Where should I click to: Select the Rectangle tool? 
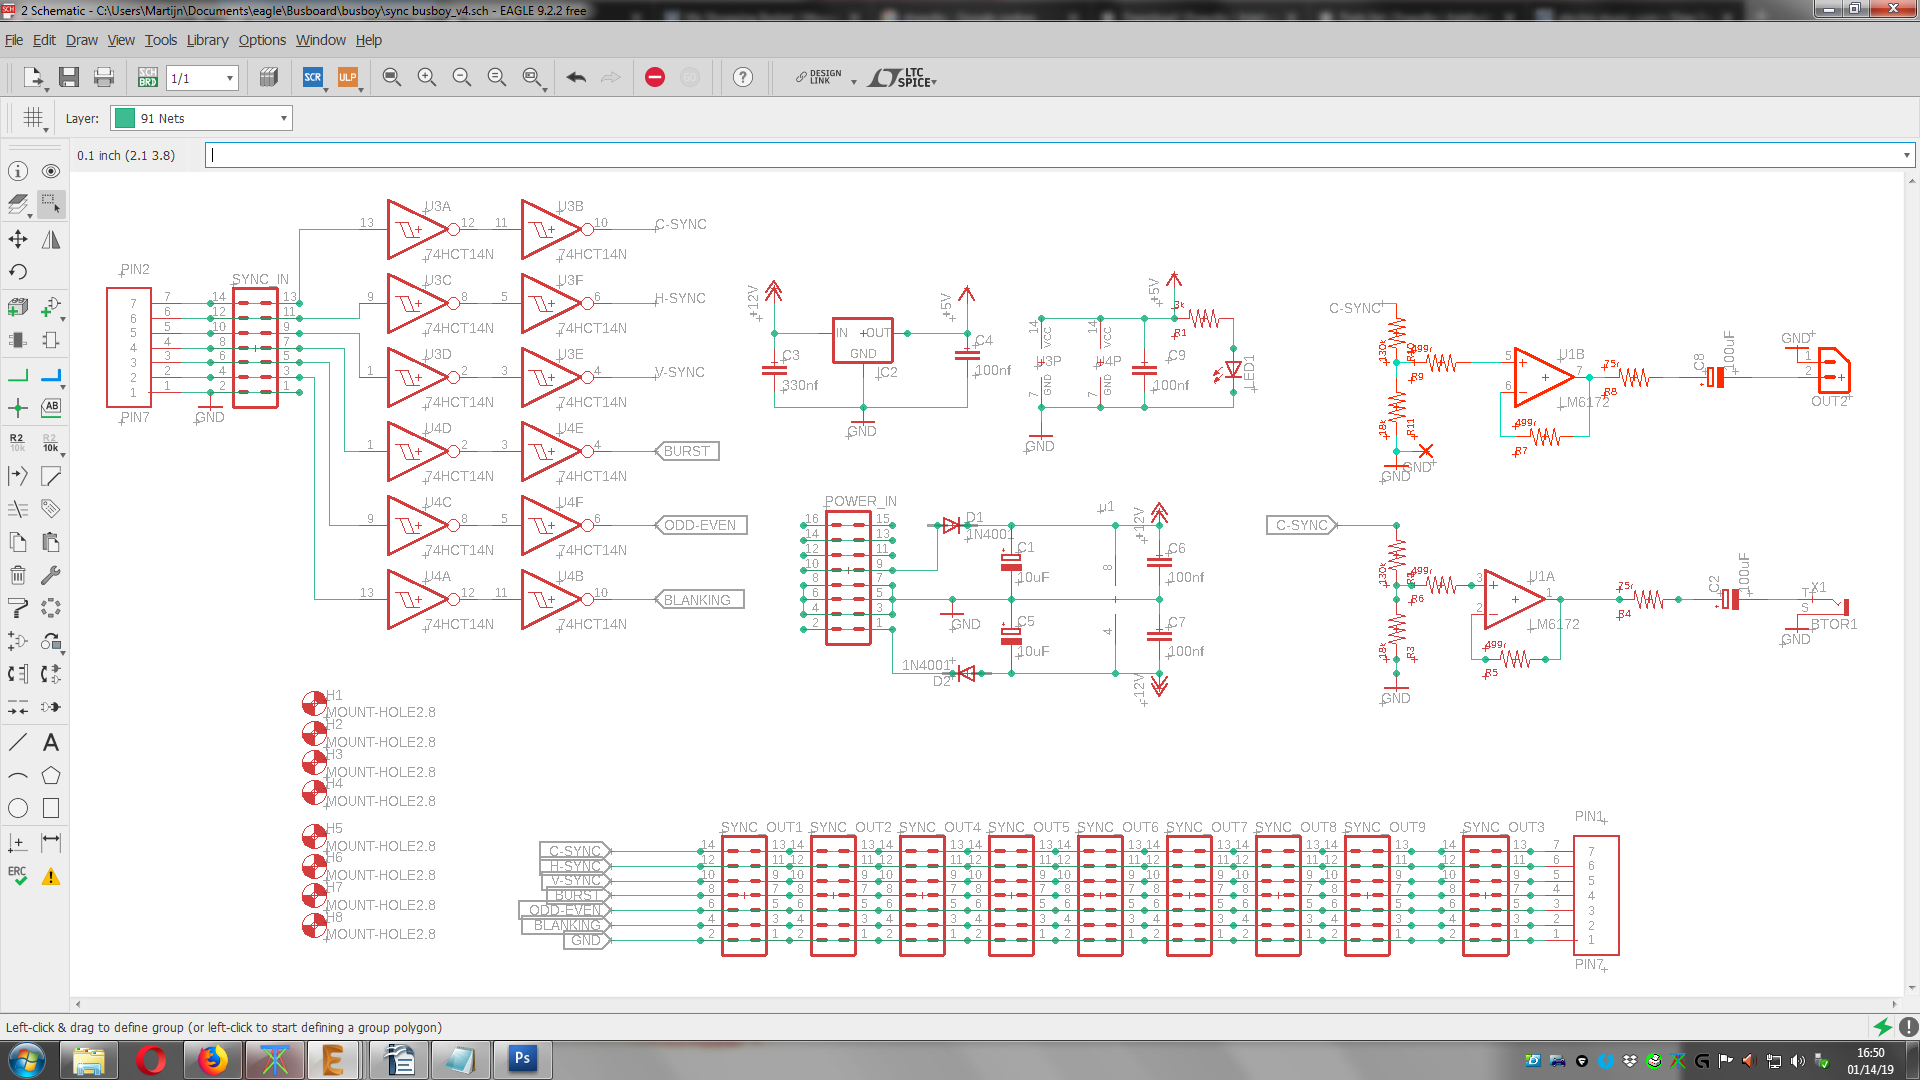pyautogui.click(x=51, y=808)
